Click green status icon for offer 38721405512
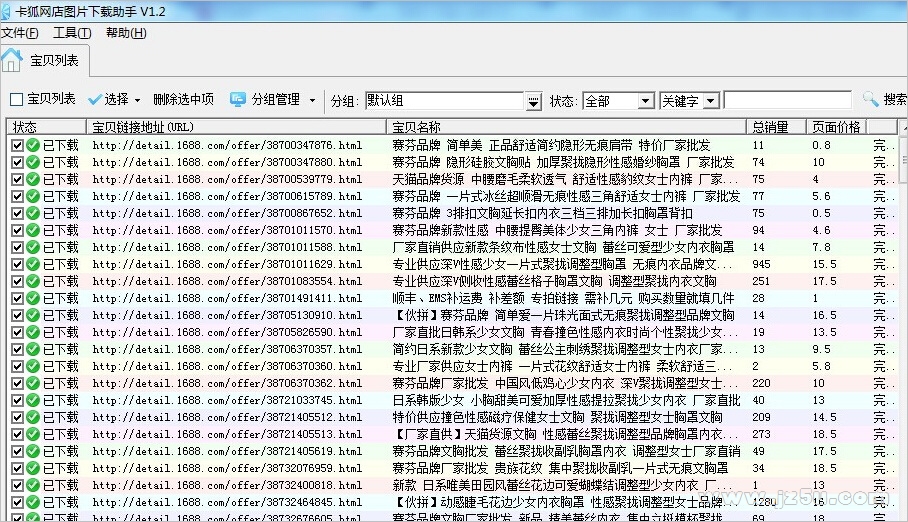Image resolution: width=908 pixels, height=522 pixels. (33, 417)
